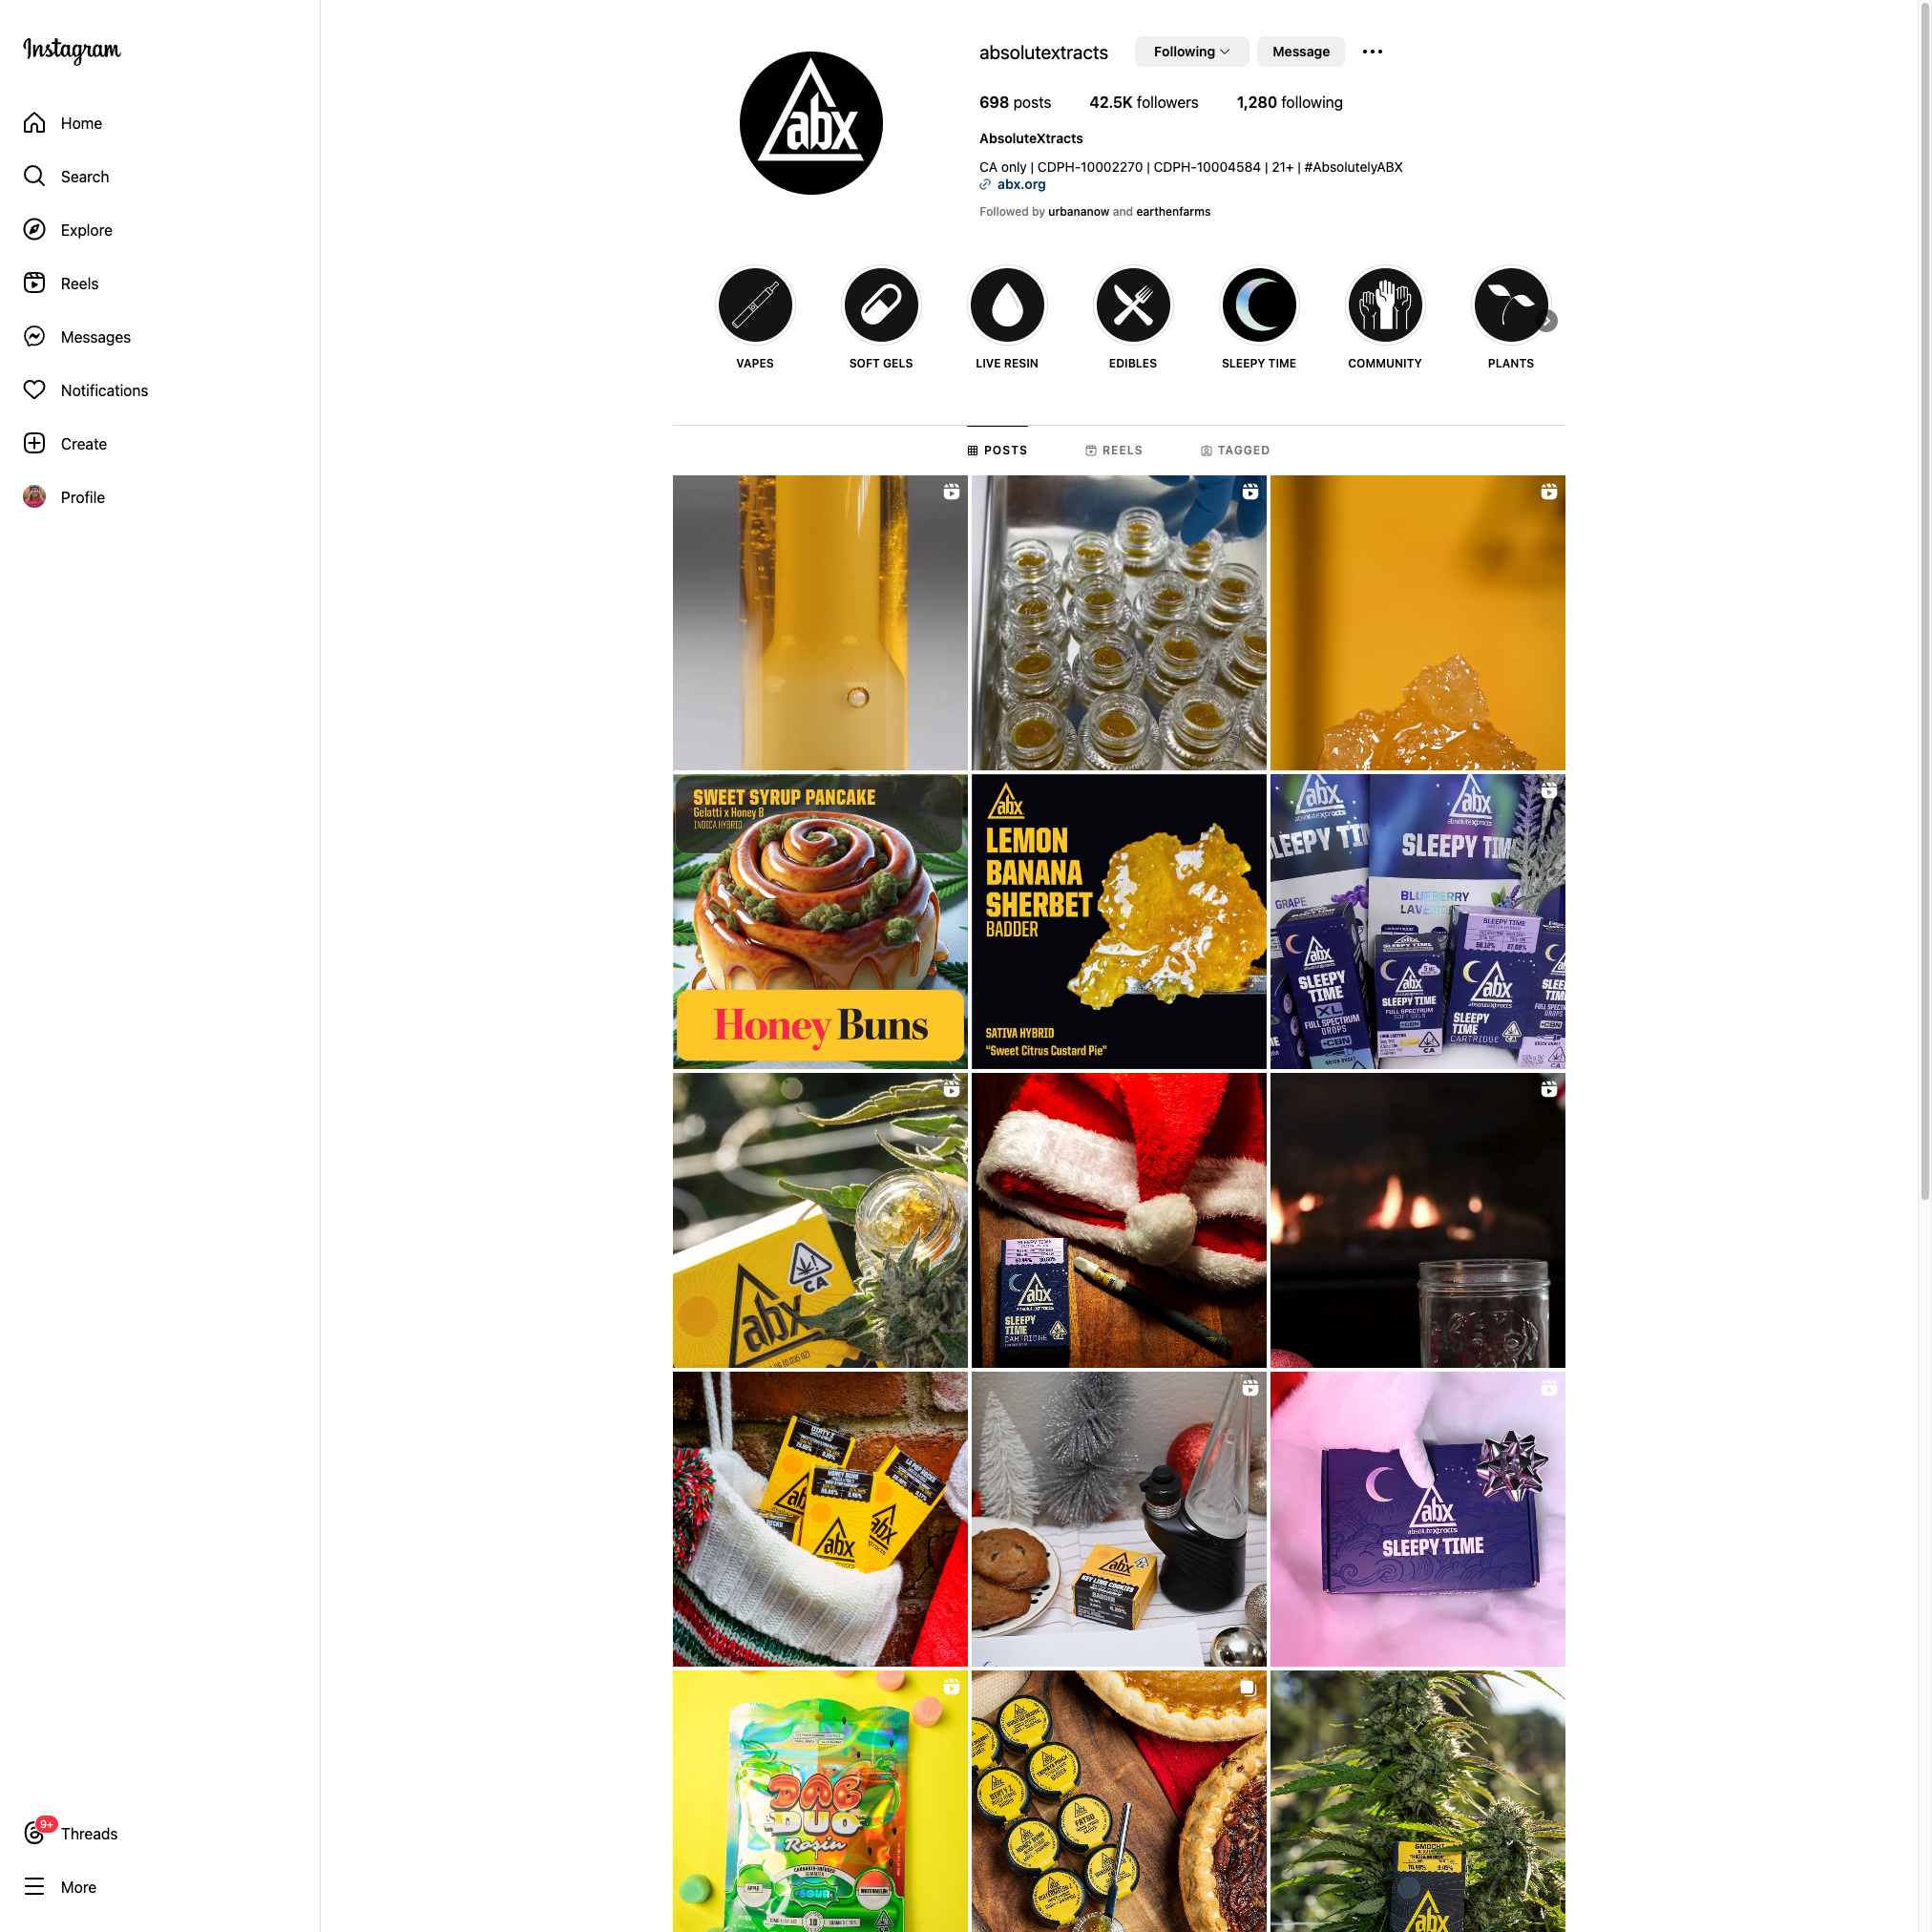This screenshot has width=1932, height=1932.
Task: Open the Explore compass icon
Action: click(34, 230)
